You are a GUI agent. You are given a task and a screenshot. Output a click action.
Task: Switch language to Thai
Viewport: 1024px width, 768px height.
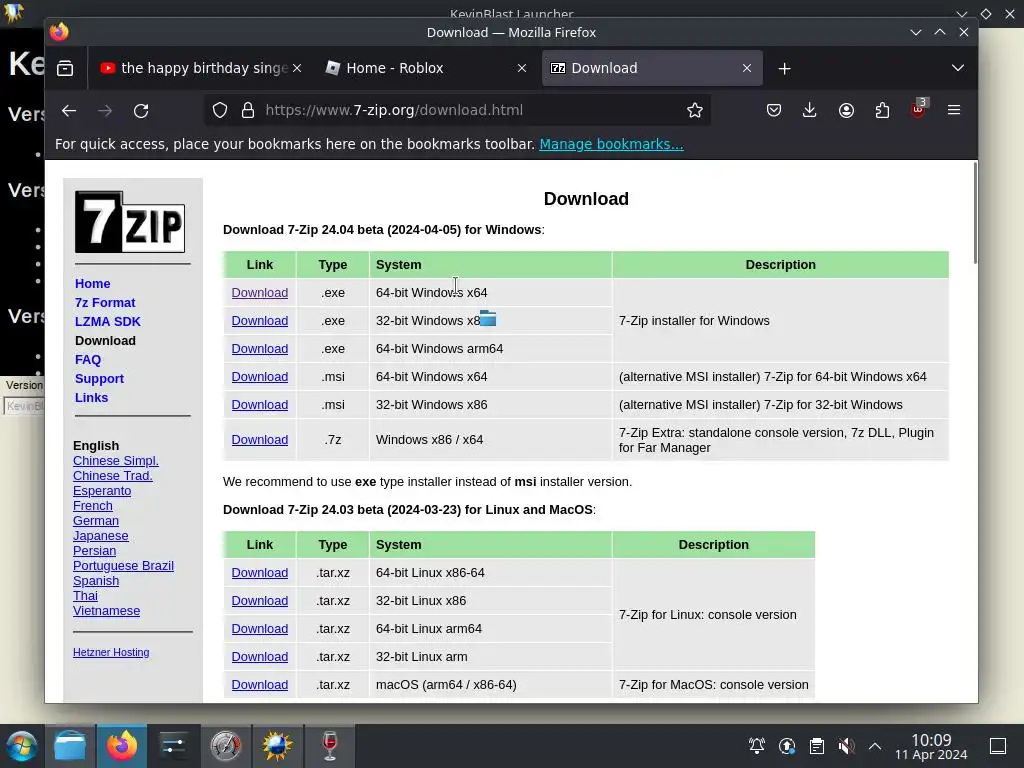(85, 596)
